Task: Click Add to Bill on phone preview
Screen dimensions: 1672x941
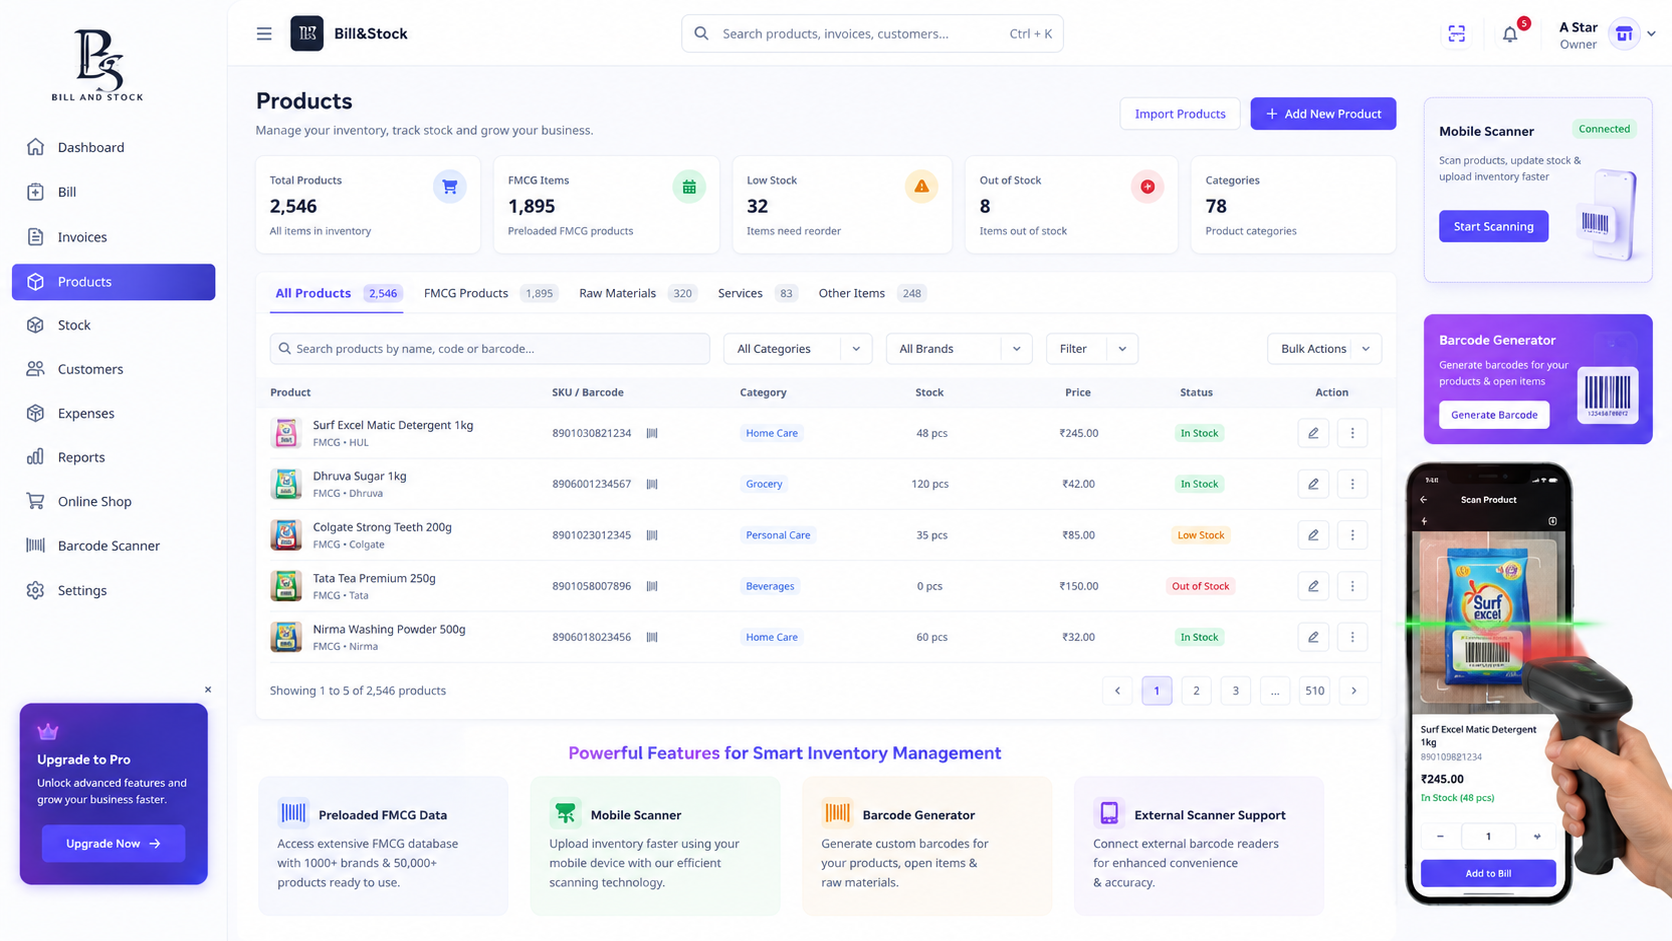Action: click(x=1488, y=873)
